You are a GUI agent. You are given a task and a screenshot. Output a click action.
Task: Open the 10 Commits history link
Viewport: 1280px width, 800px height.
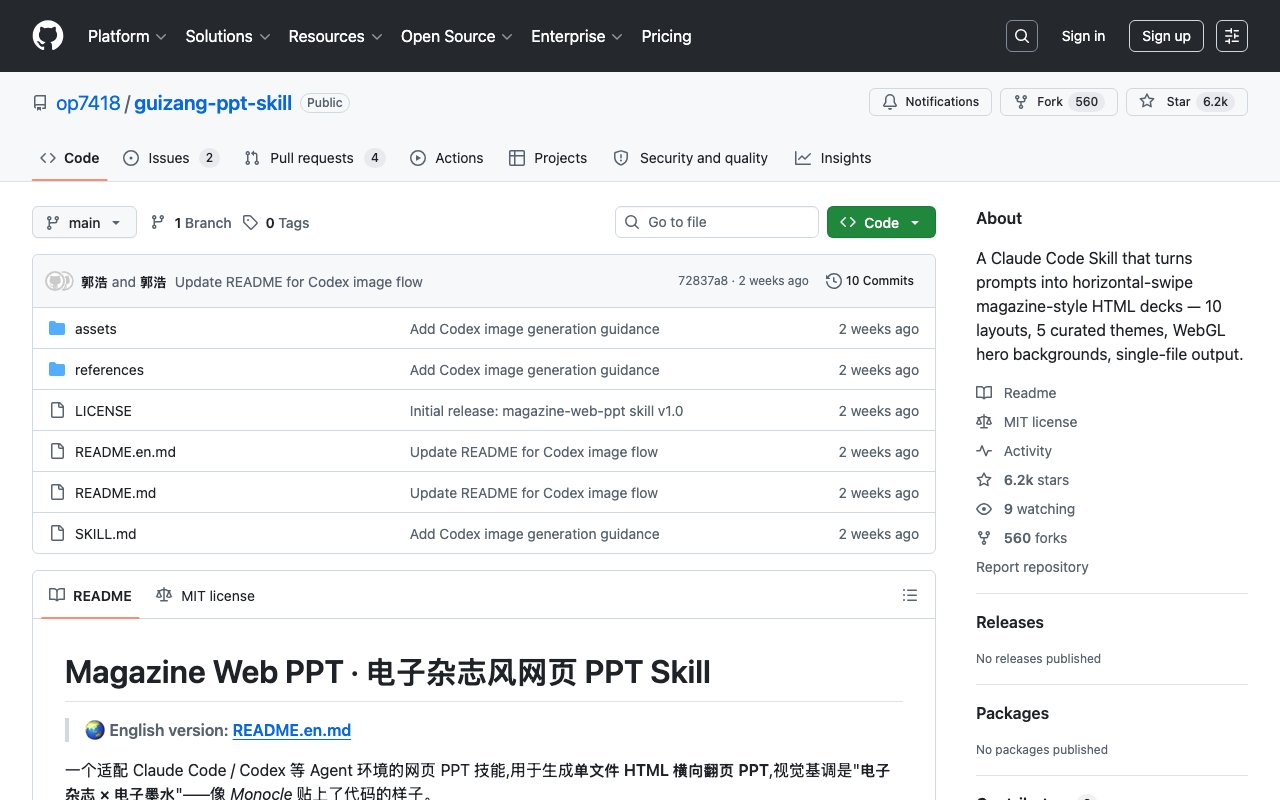pos(870,281)
